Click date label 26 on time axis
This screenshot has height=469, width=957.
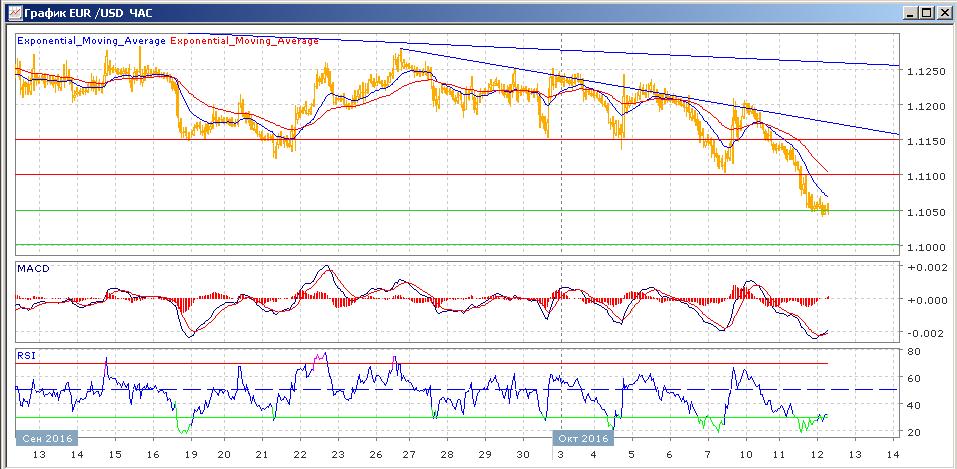(x=375, y=455)
